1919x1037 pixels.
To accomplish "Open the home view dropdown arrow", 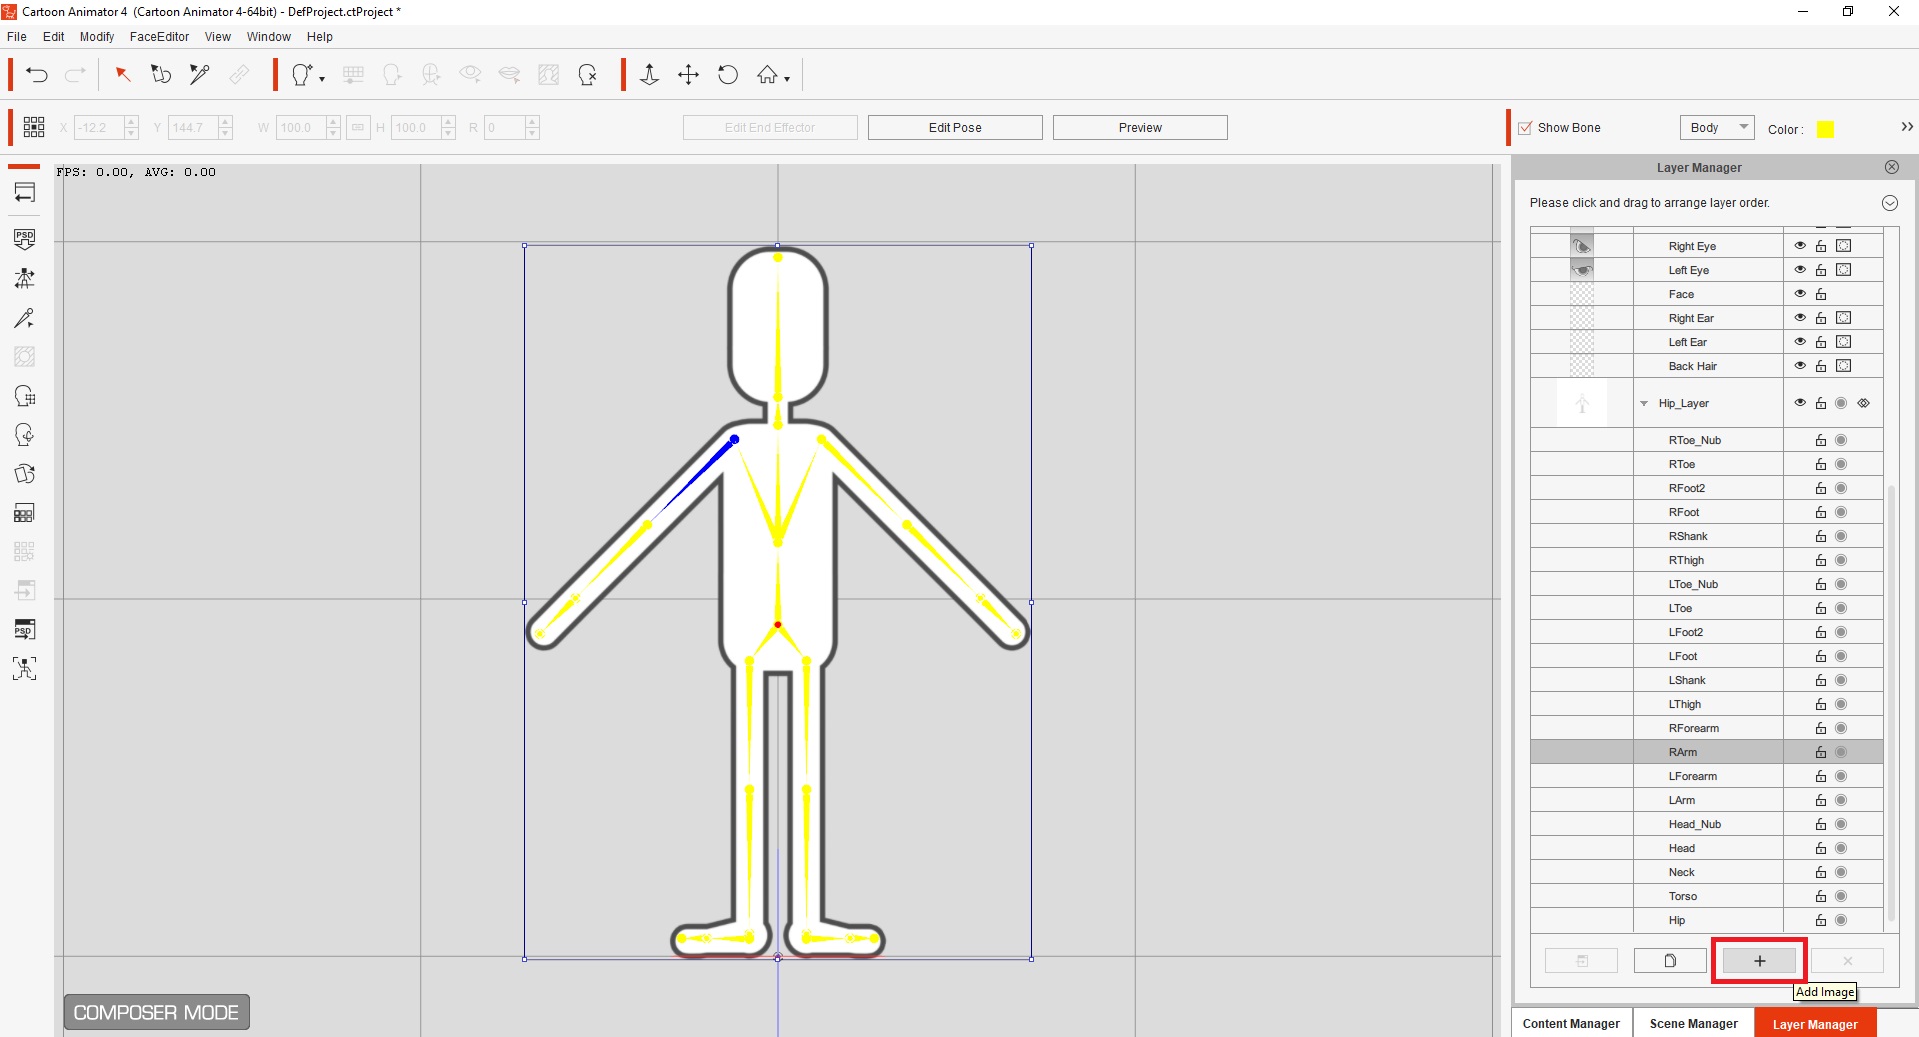I will [x=787, y=79].
